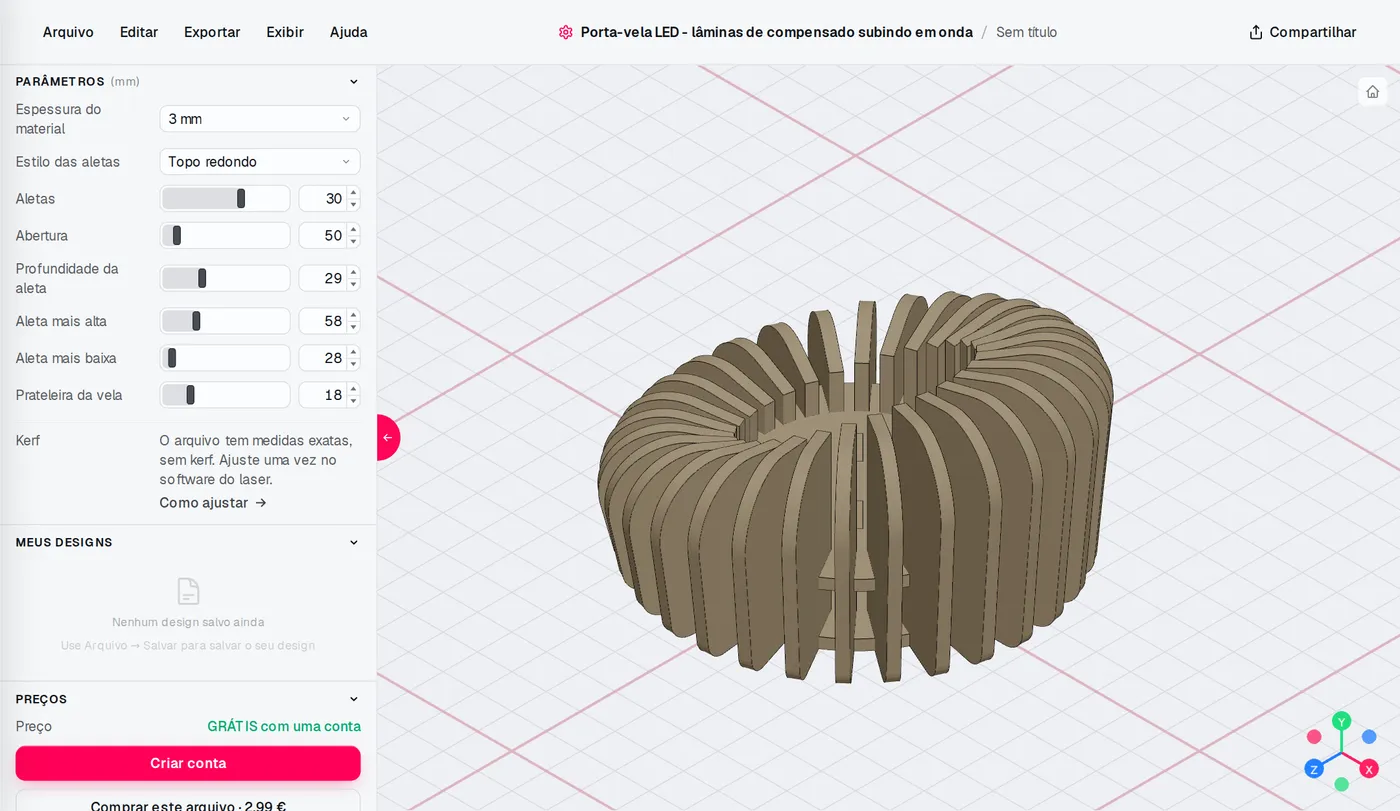The image size is (1400, 811).
Task: Click the Criar conta button
Action: (188, 763)
